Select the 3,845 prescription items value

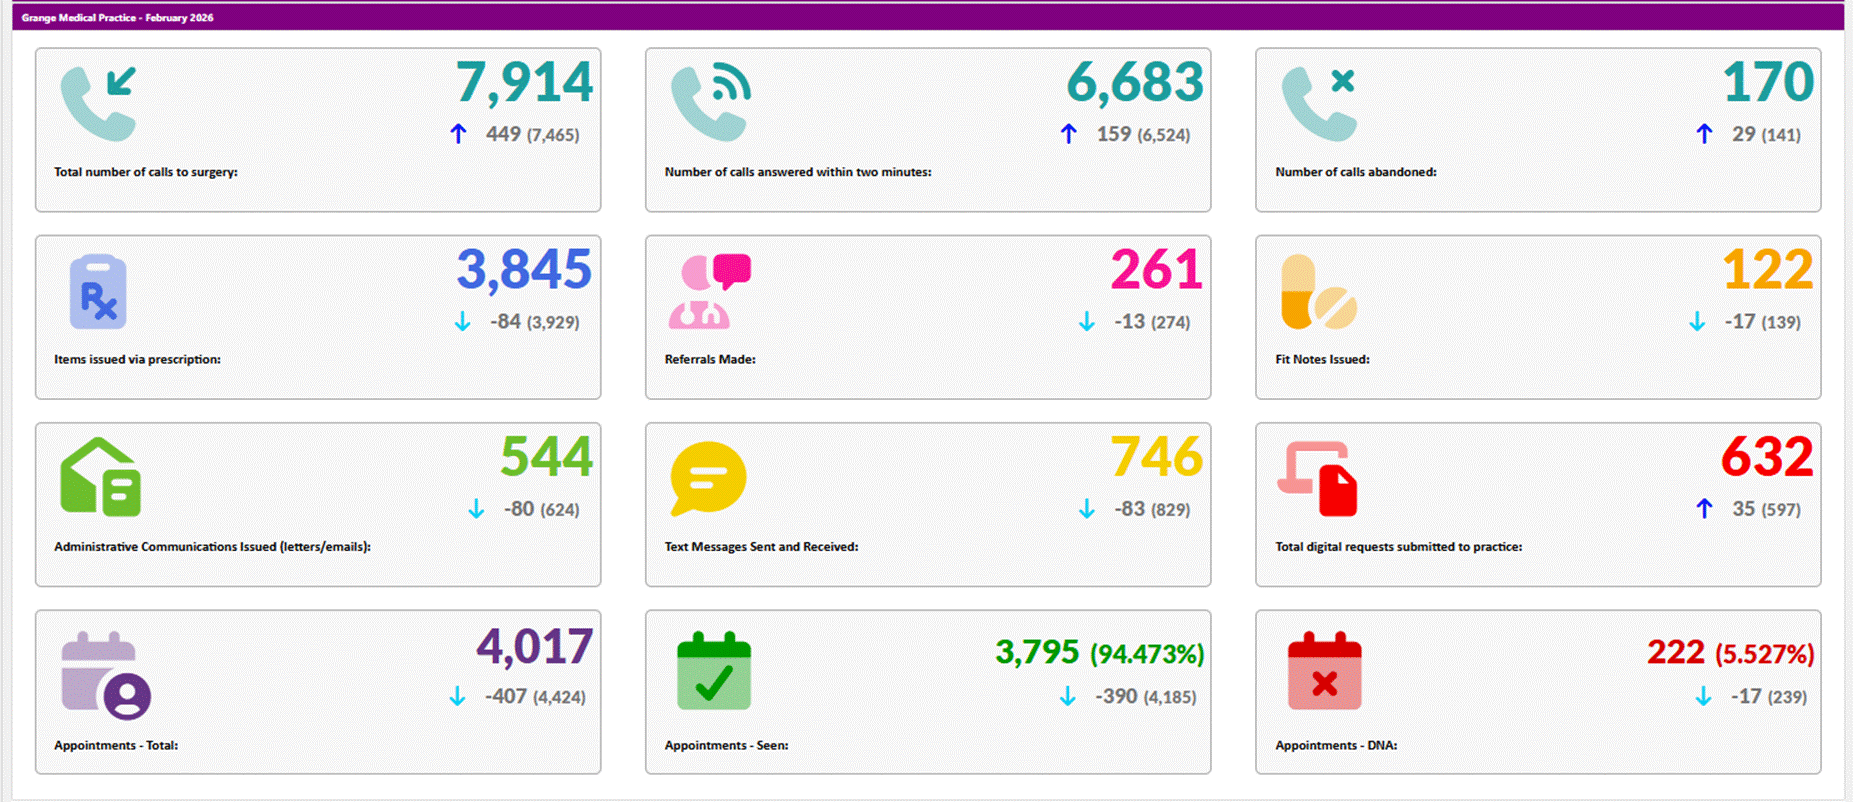tap(524, 269)
